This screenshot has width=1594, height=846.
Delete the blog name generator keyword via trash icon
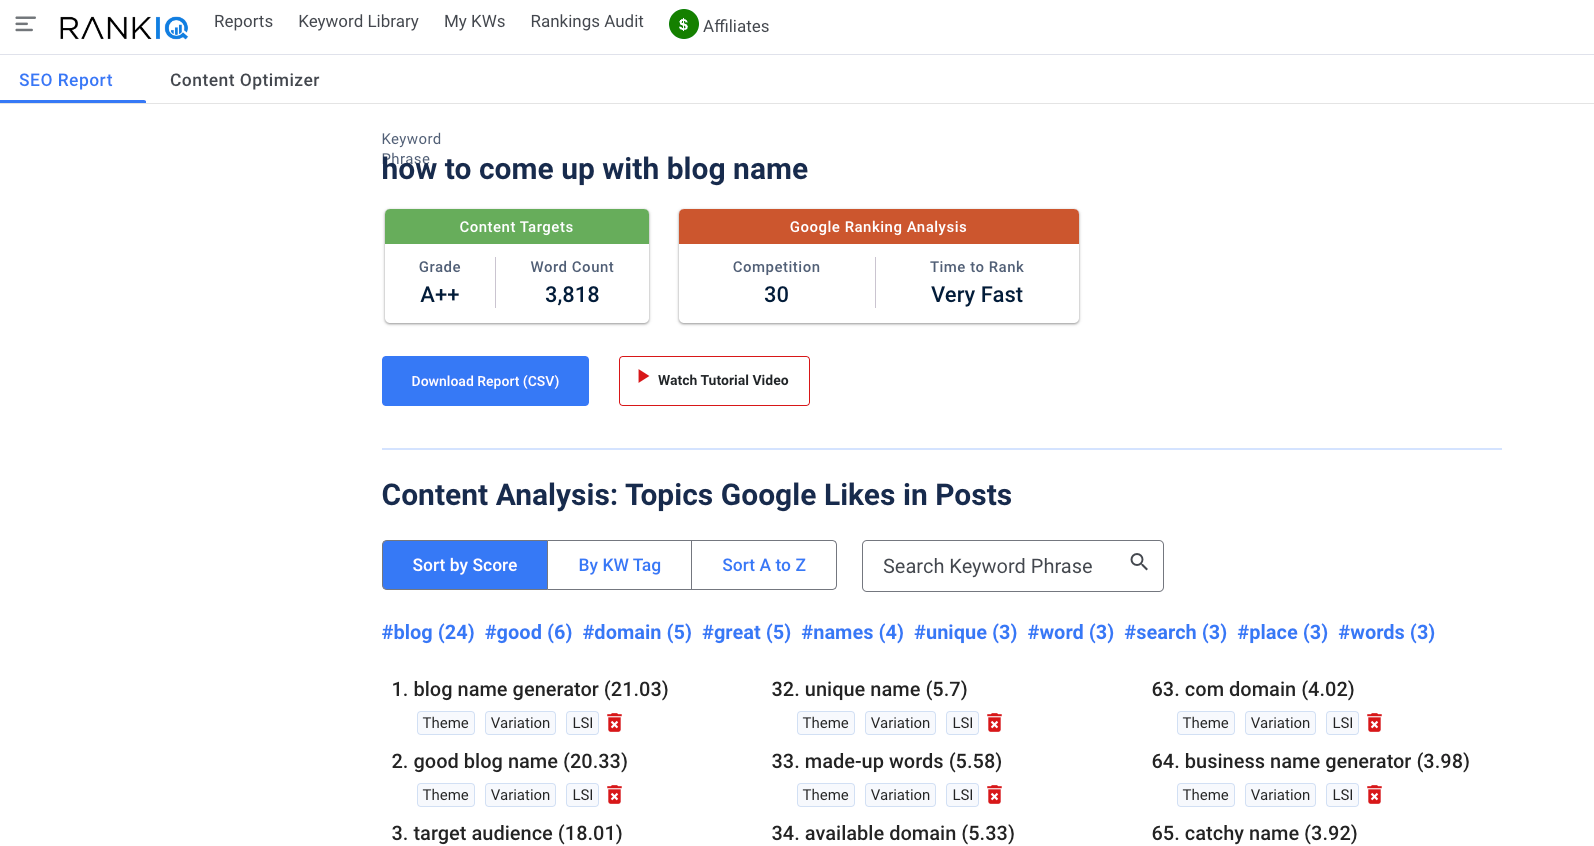click(614, 722)
